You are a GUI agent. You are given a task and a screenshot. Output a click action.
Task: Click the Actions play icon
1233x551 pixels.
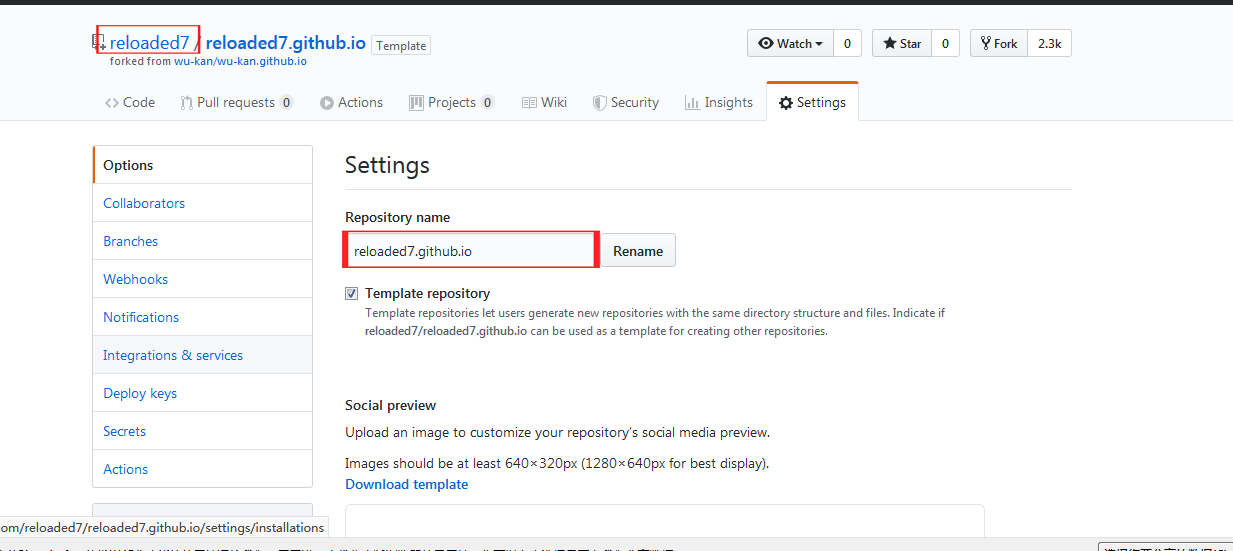tap(327, 103)
